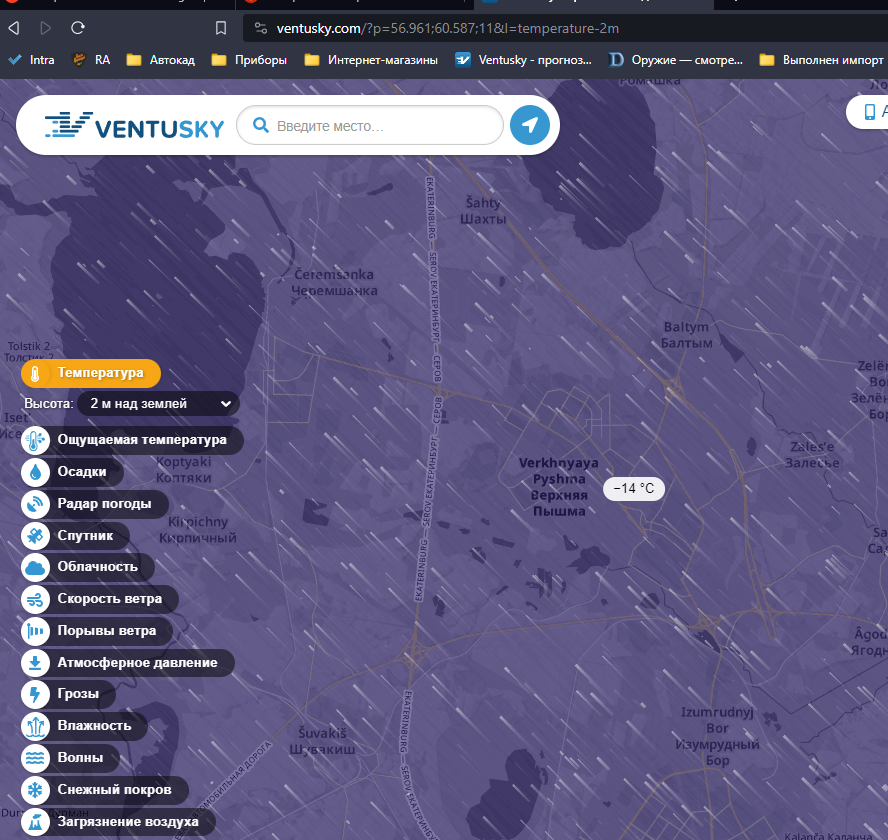Click the Осадки raindrop icon
Screen dimensions: 888x840
click(x=35, y=472)
